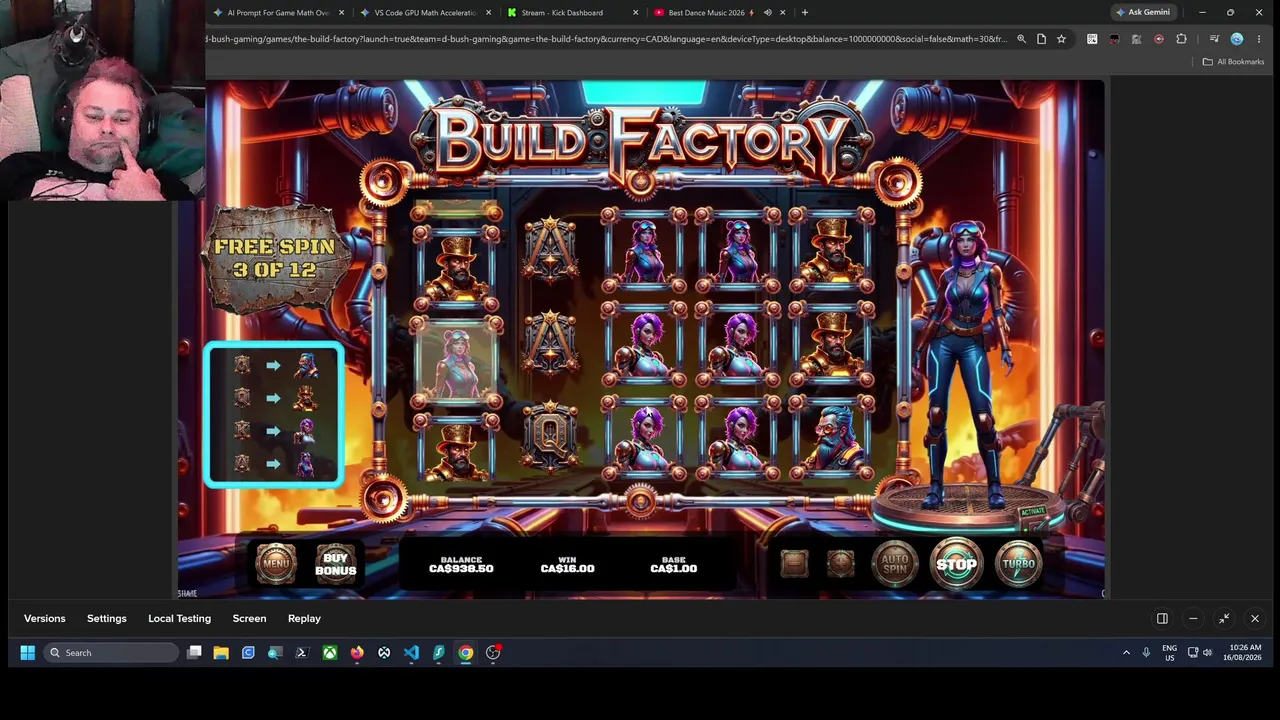Click the browser address bar URL

tap(606, 39)
